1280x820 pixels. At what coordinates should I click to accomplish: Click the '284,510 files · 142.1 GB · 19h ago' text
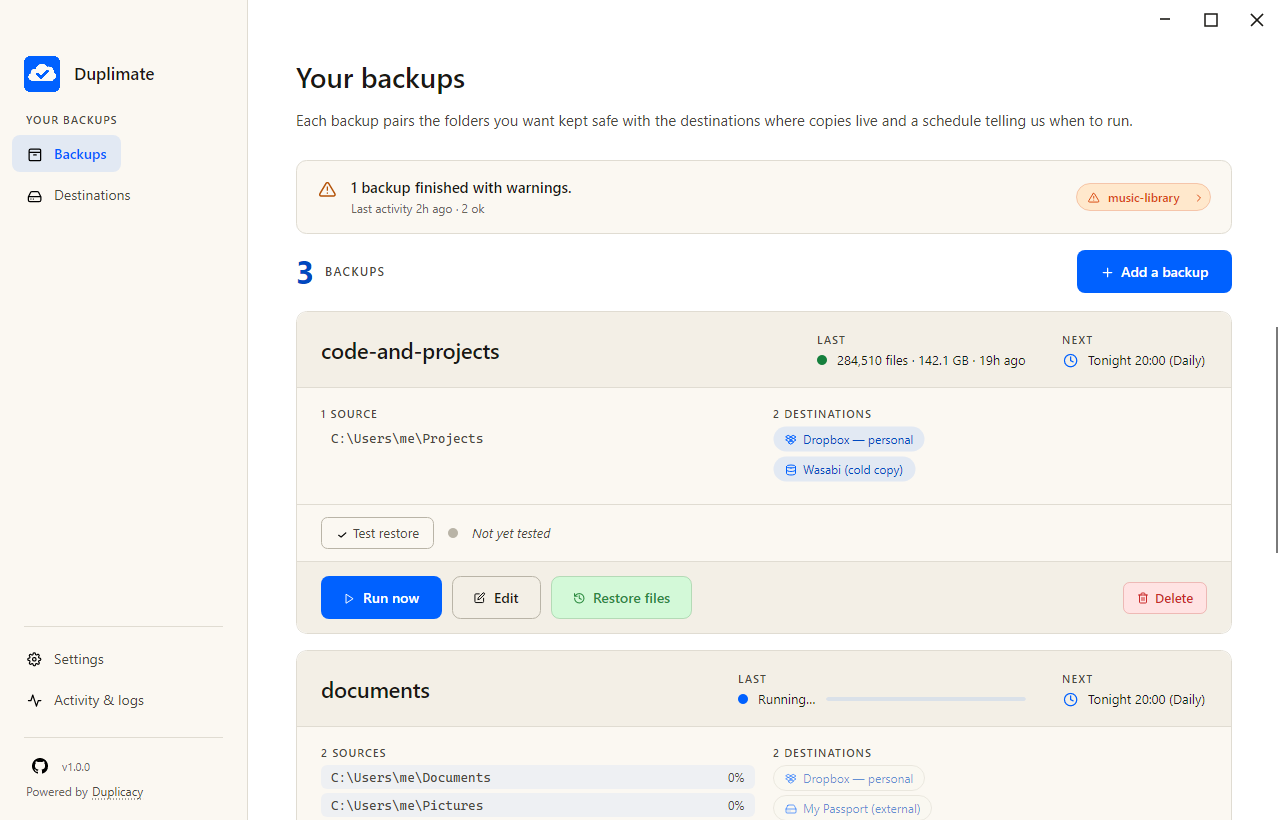point(931,360)
